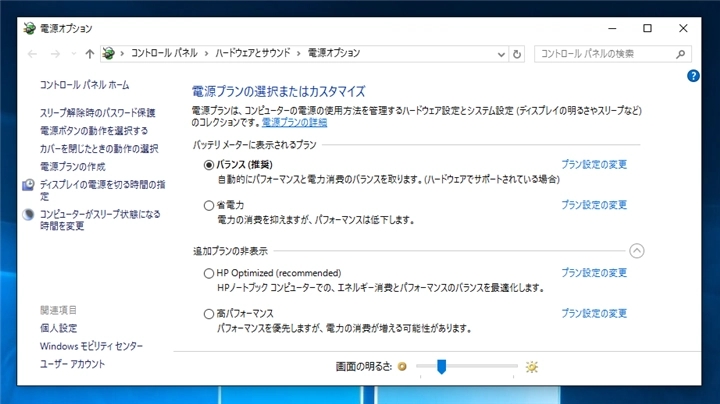Click the Power Options title bar icon
Image resolution: width=720 pixels, height=404 pixels.
tap(29, 28)
